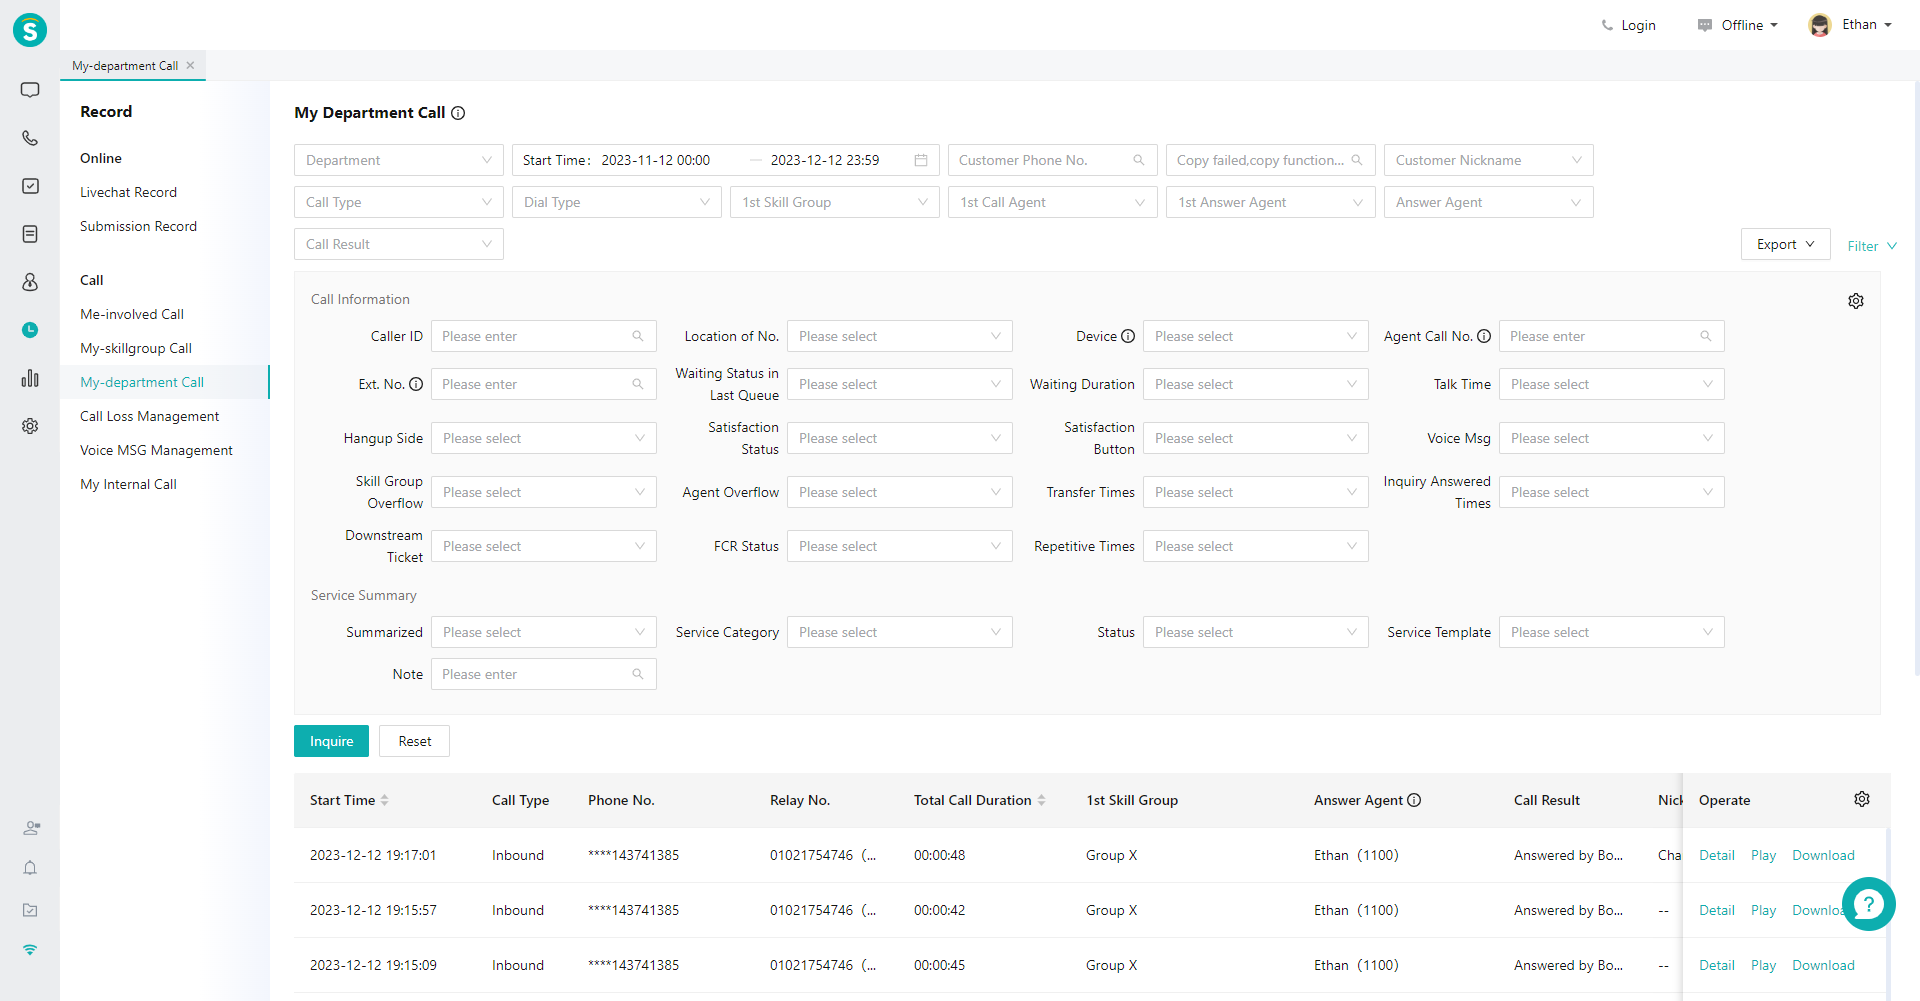Click the Reset button

415,741
